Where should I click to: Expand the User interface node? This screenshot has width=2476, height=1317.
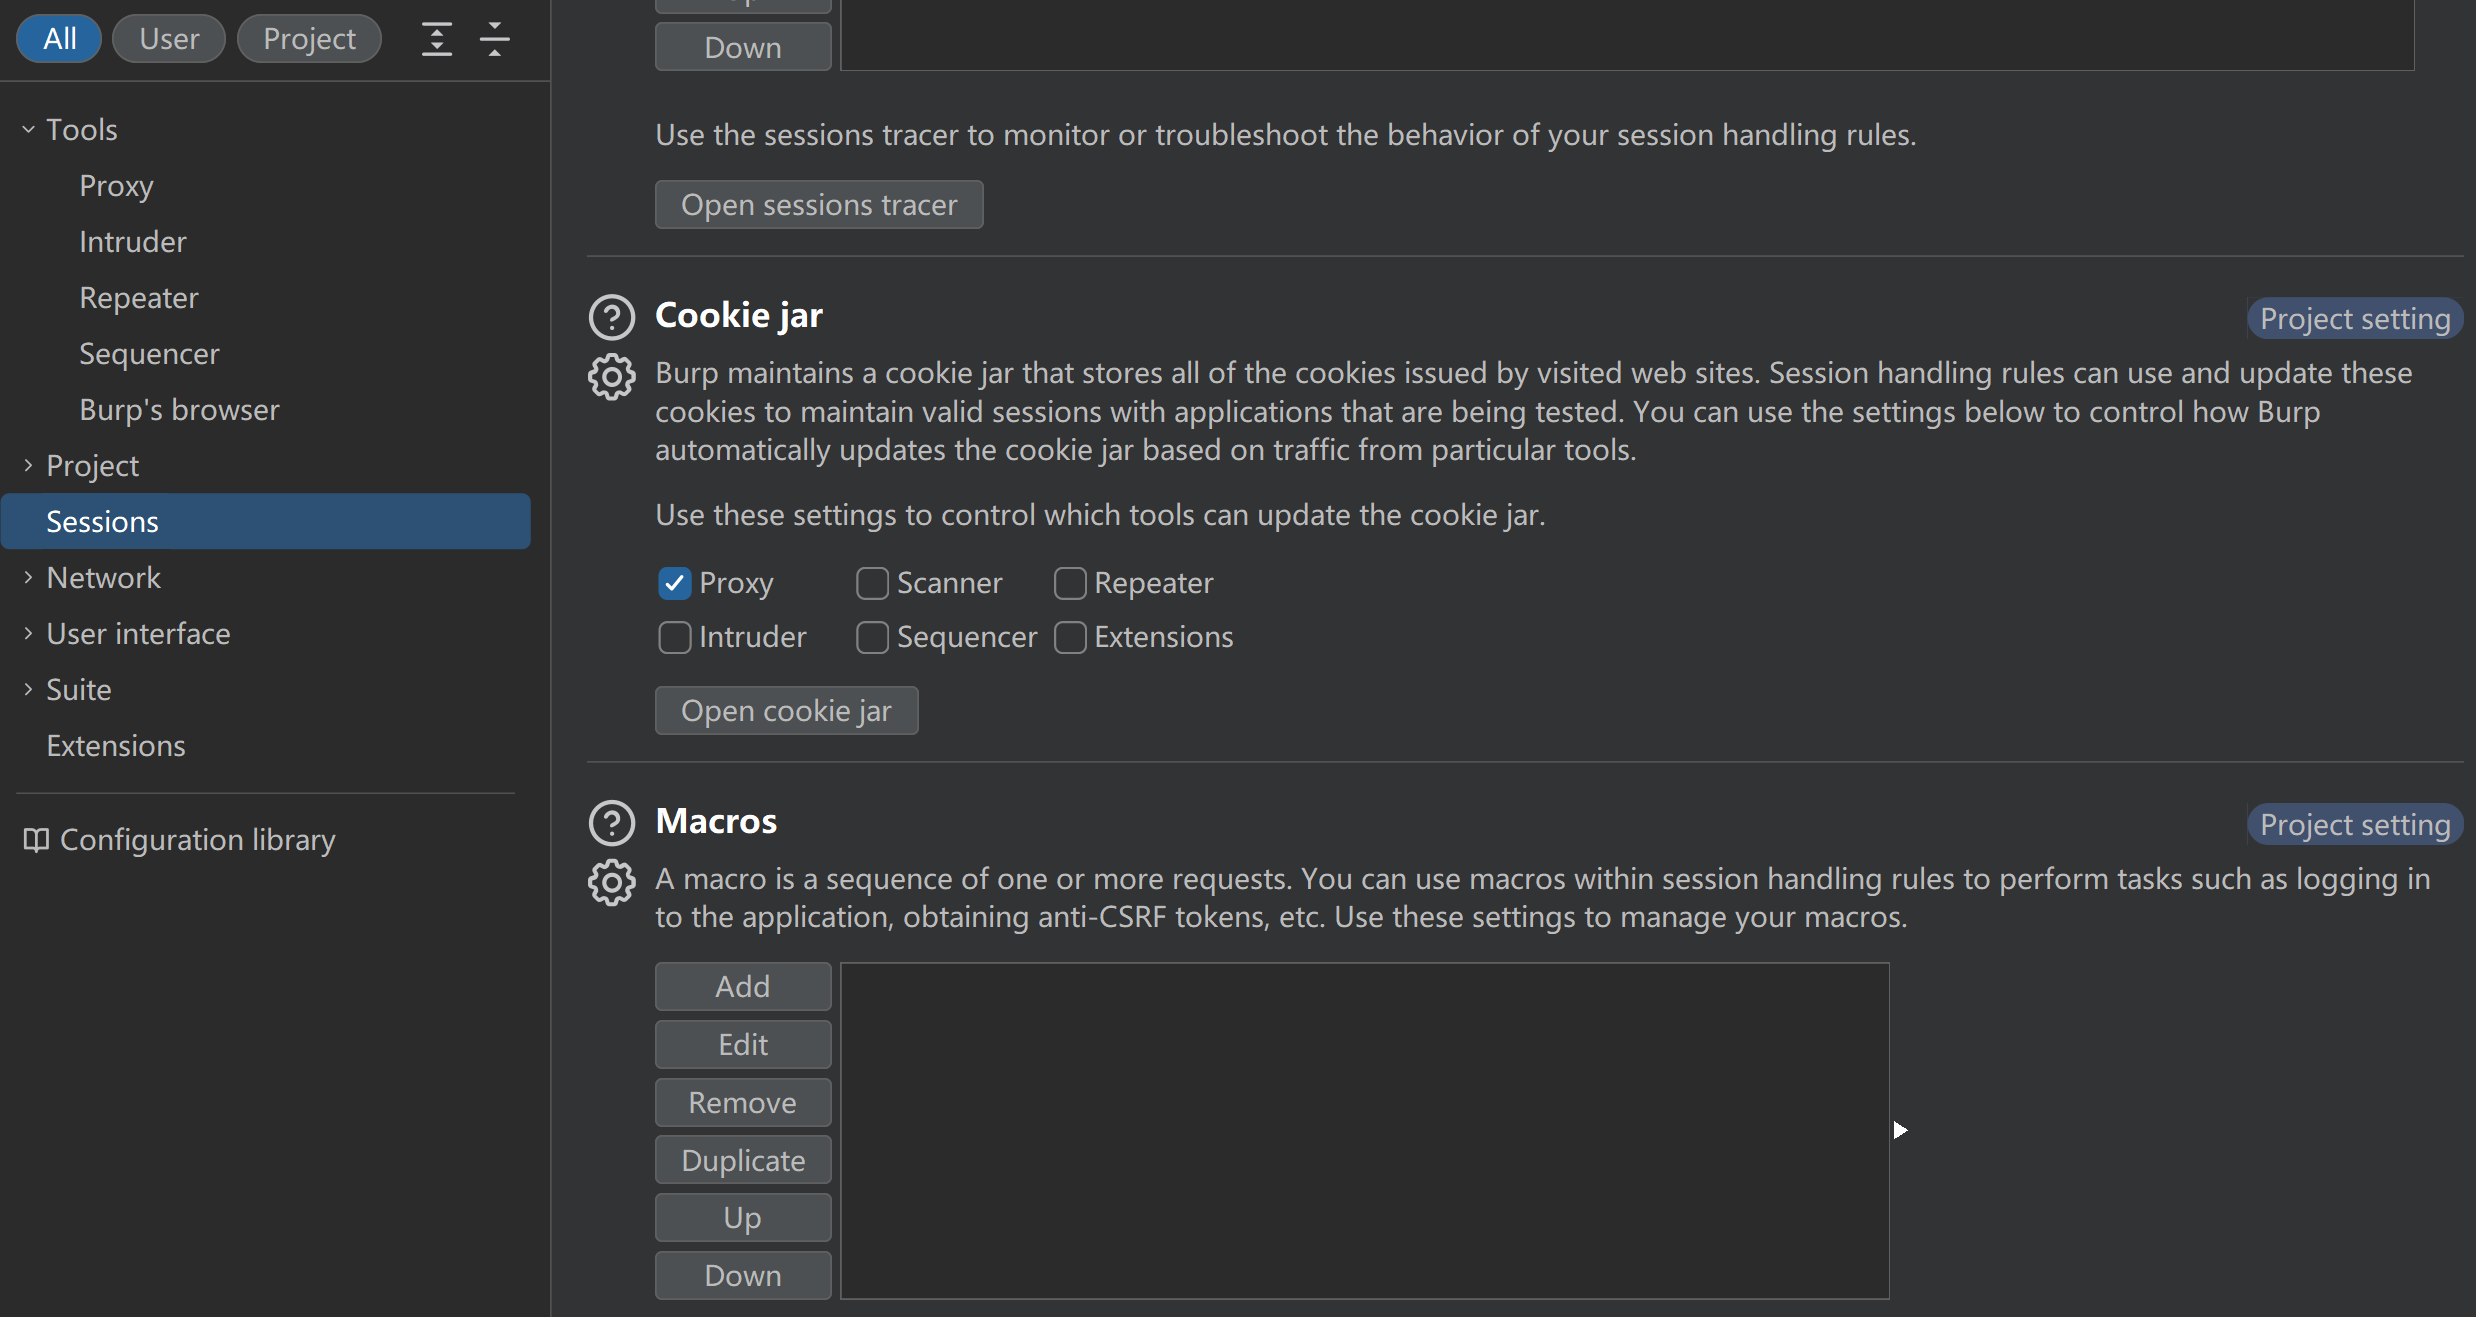(x=28, y=634)
